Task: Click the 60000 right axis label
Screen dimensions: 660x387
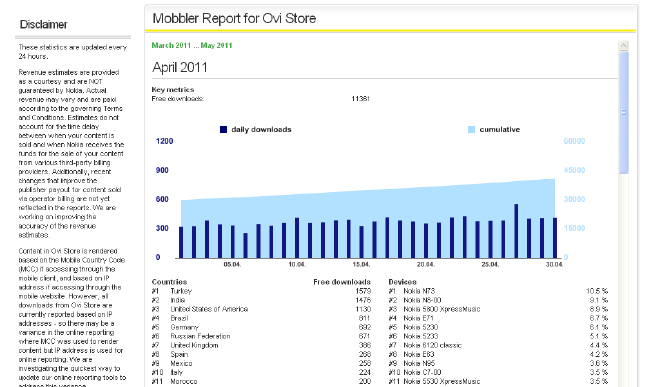Action: click(x=574, y=141)
